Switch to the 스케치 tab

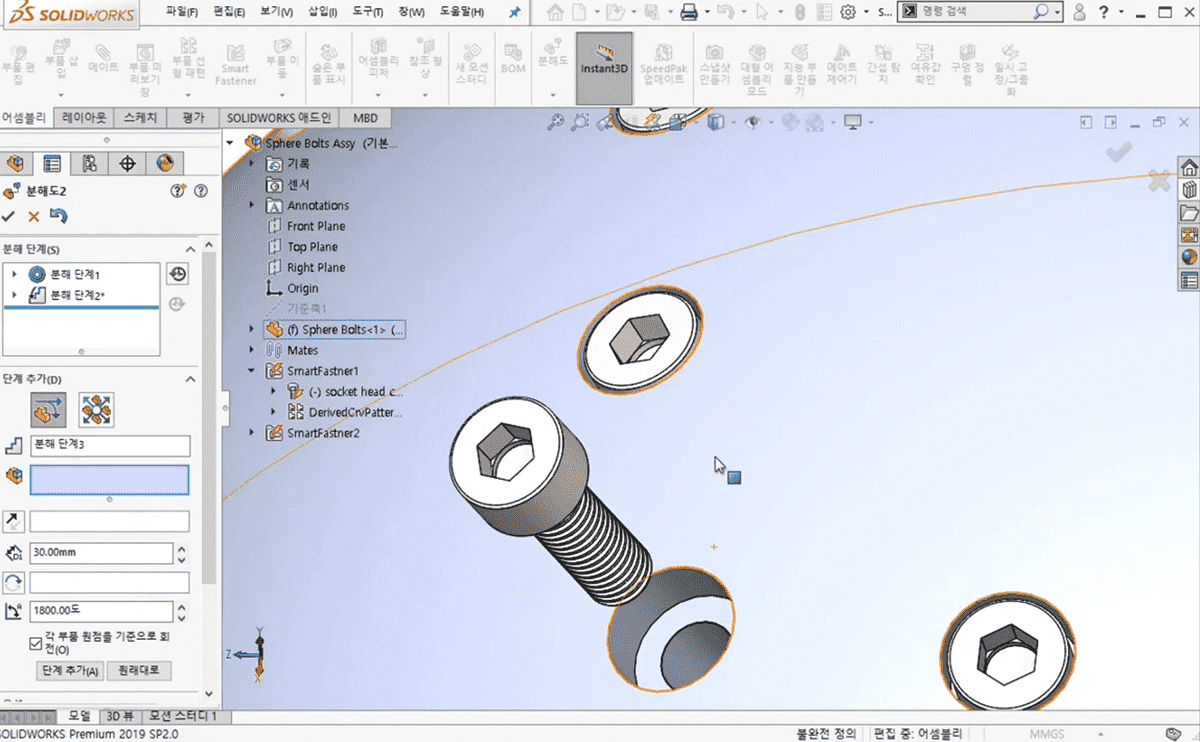click(141, 118)
